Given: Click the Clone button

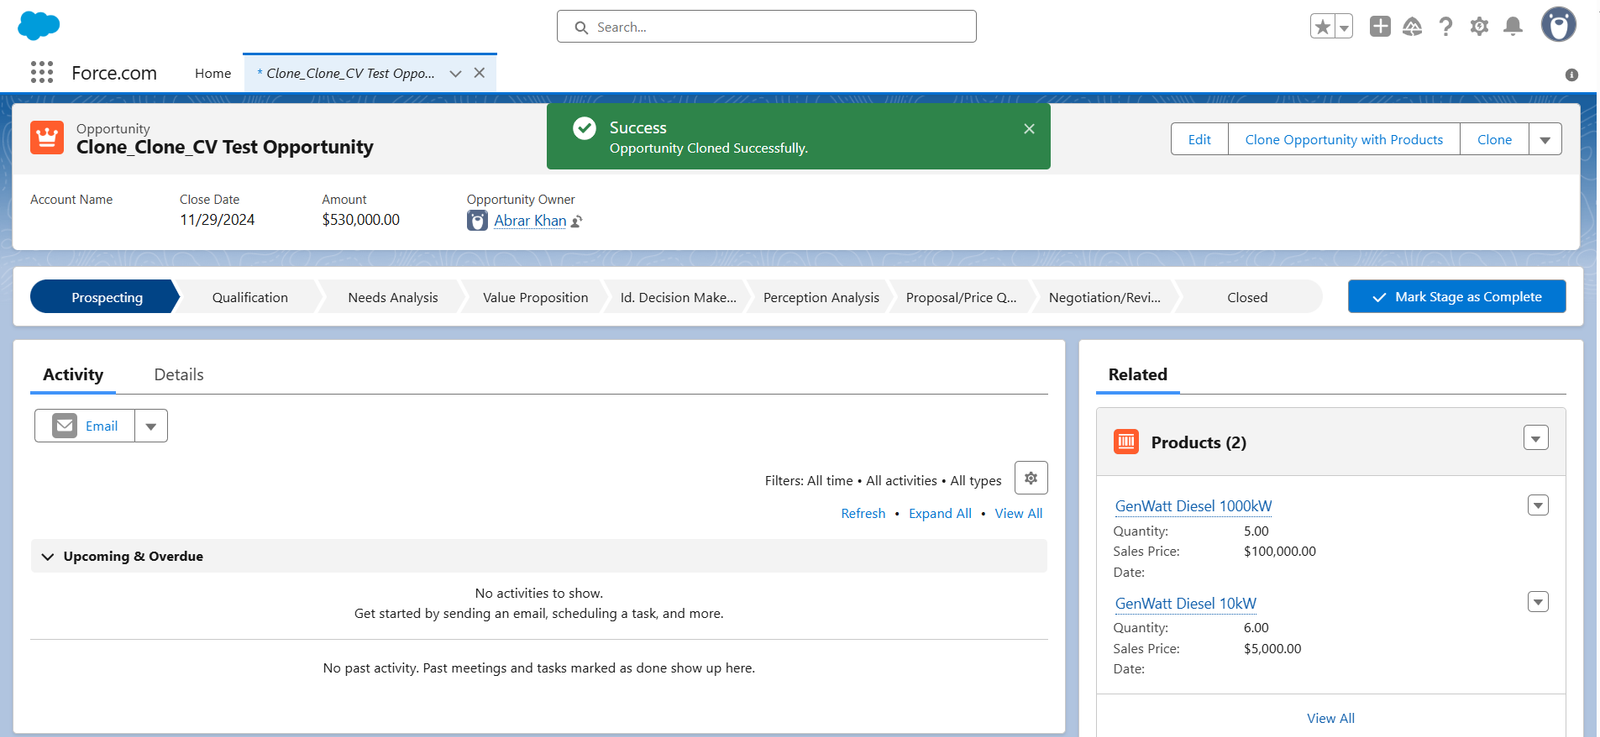Looking at the screenshot, I should pos(1494,139).
